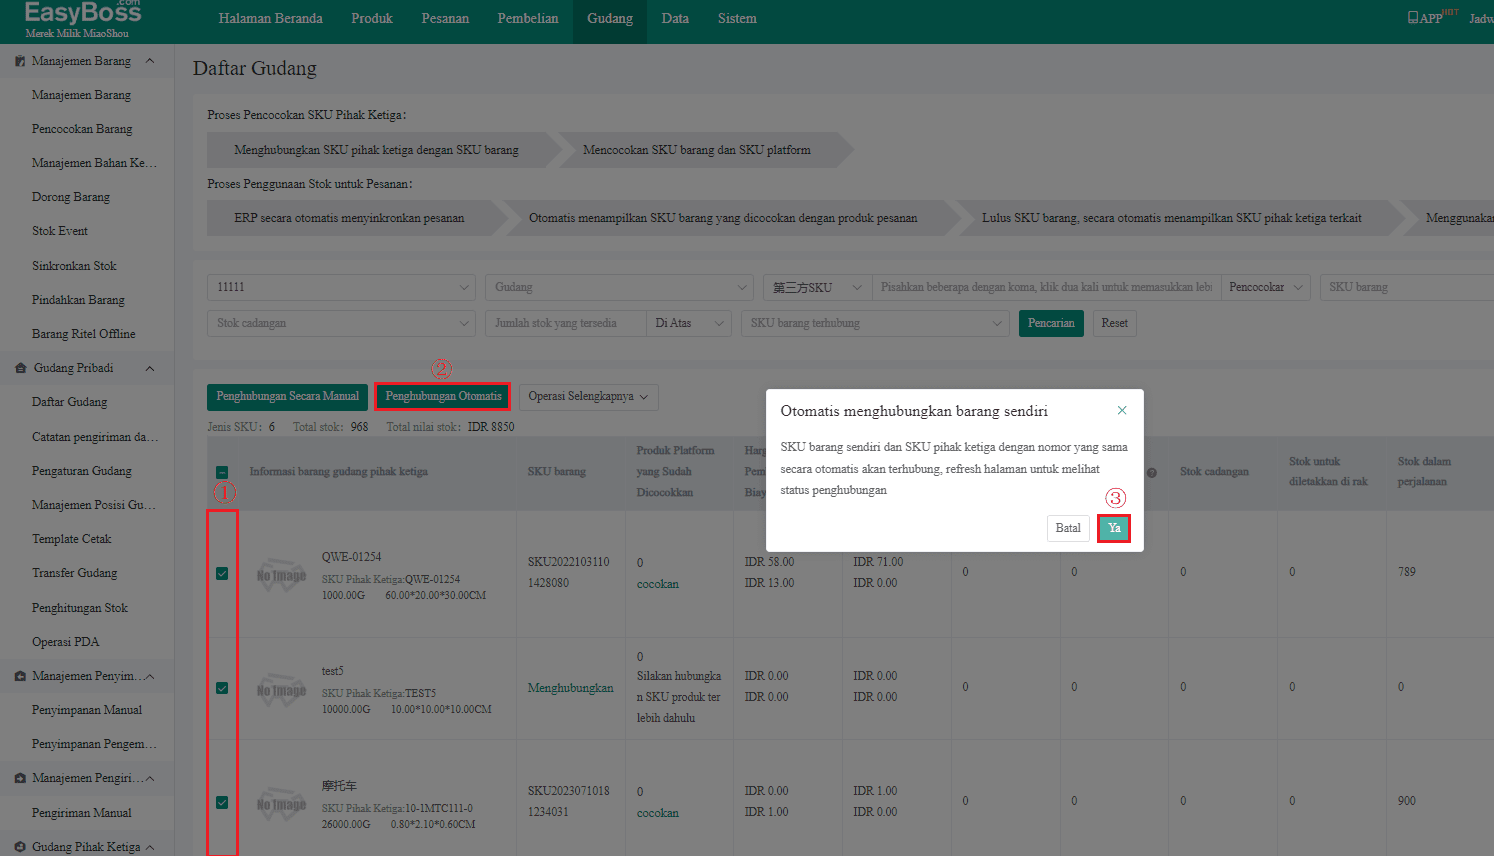
Task: Click the 摩托车 product thumbnail
Action: 281,804
